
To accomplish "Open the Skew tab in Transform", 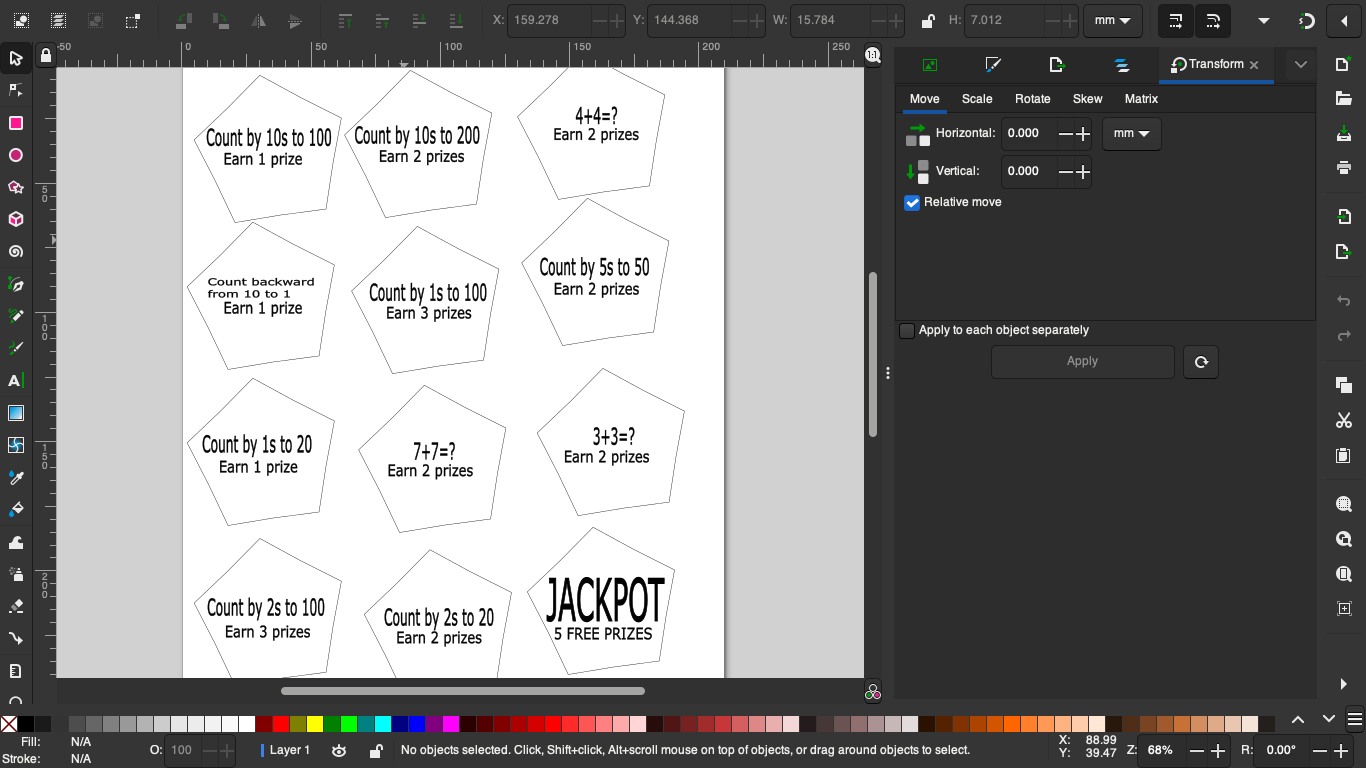I will 1087,99.
